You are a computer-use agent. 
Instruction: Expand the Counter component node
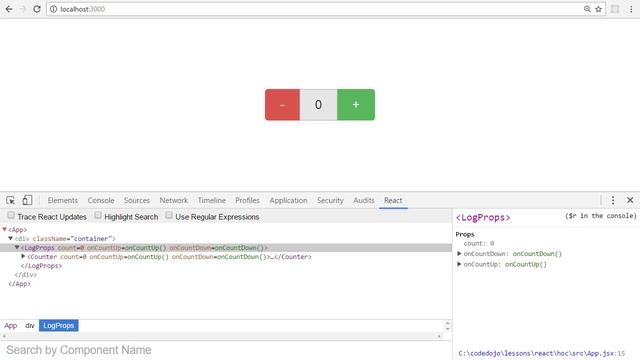[x=23, y=256]
